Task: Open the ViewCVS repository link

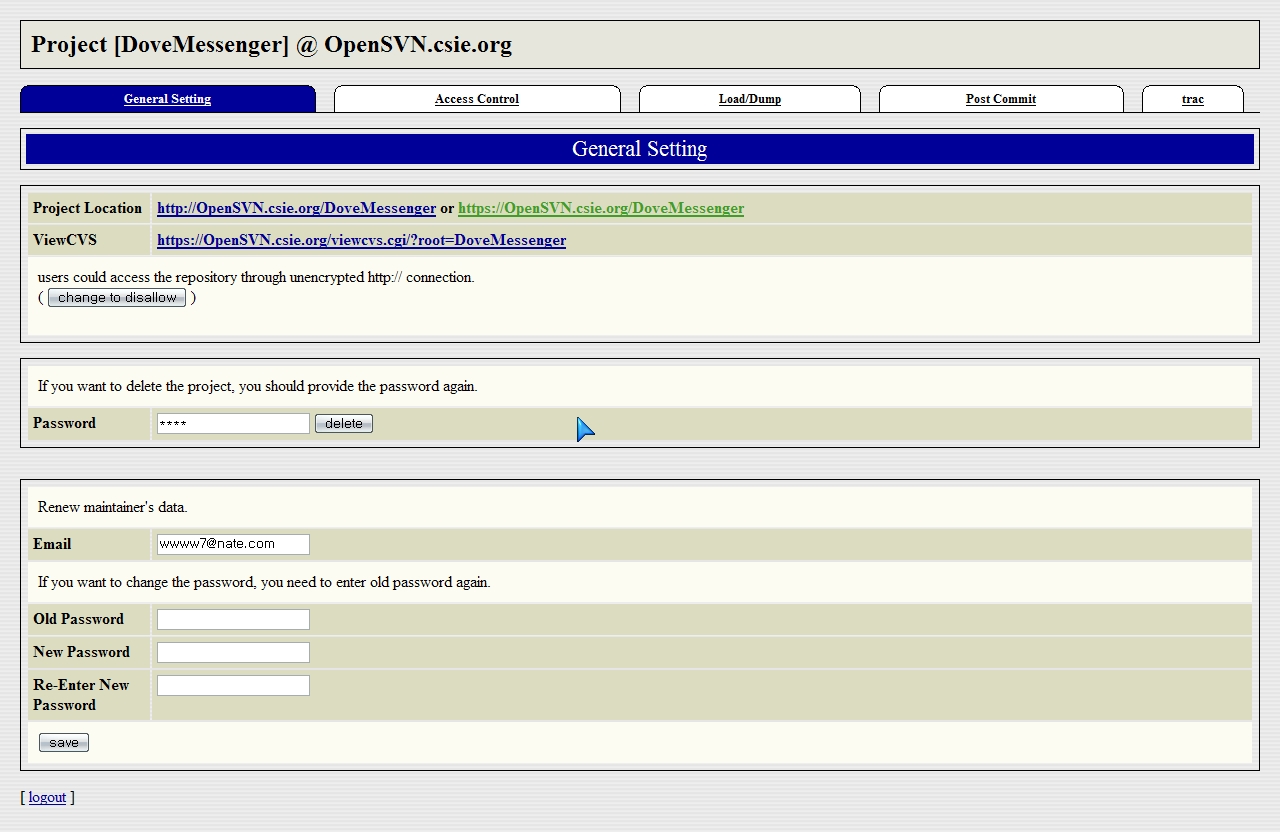Action: click(361, 240)
